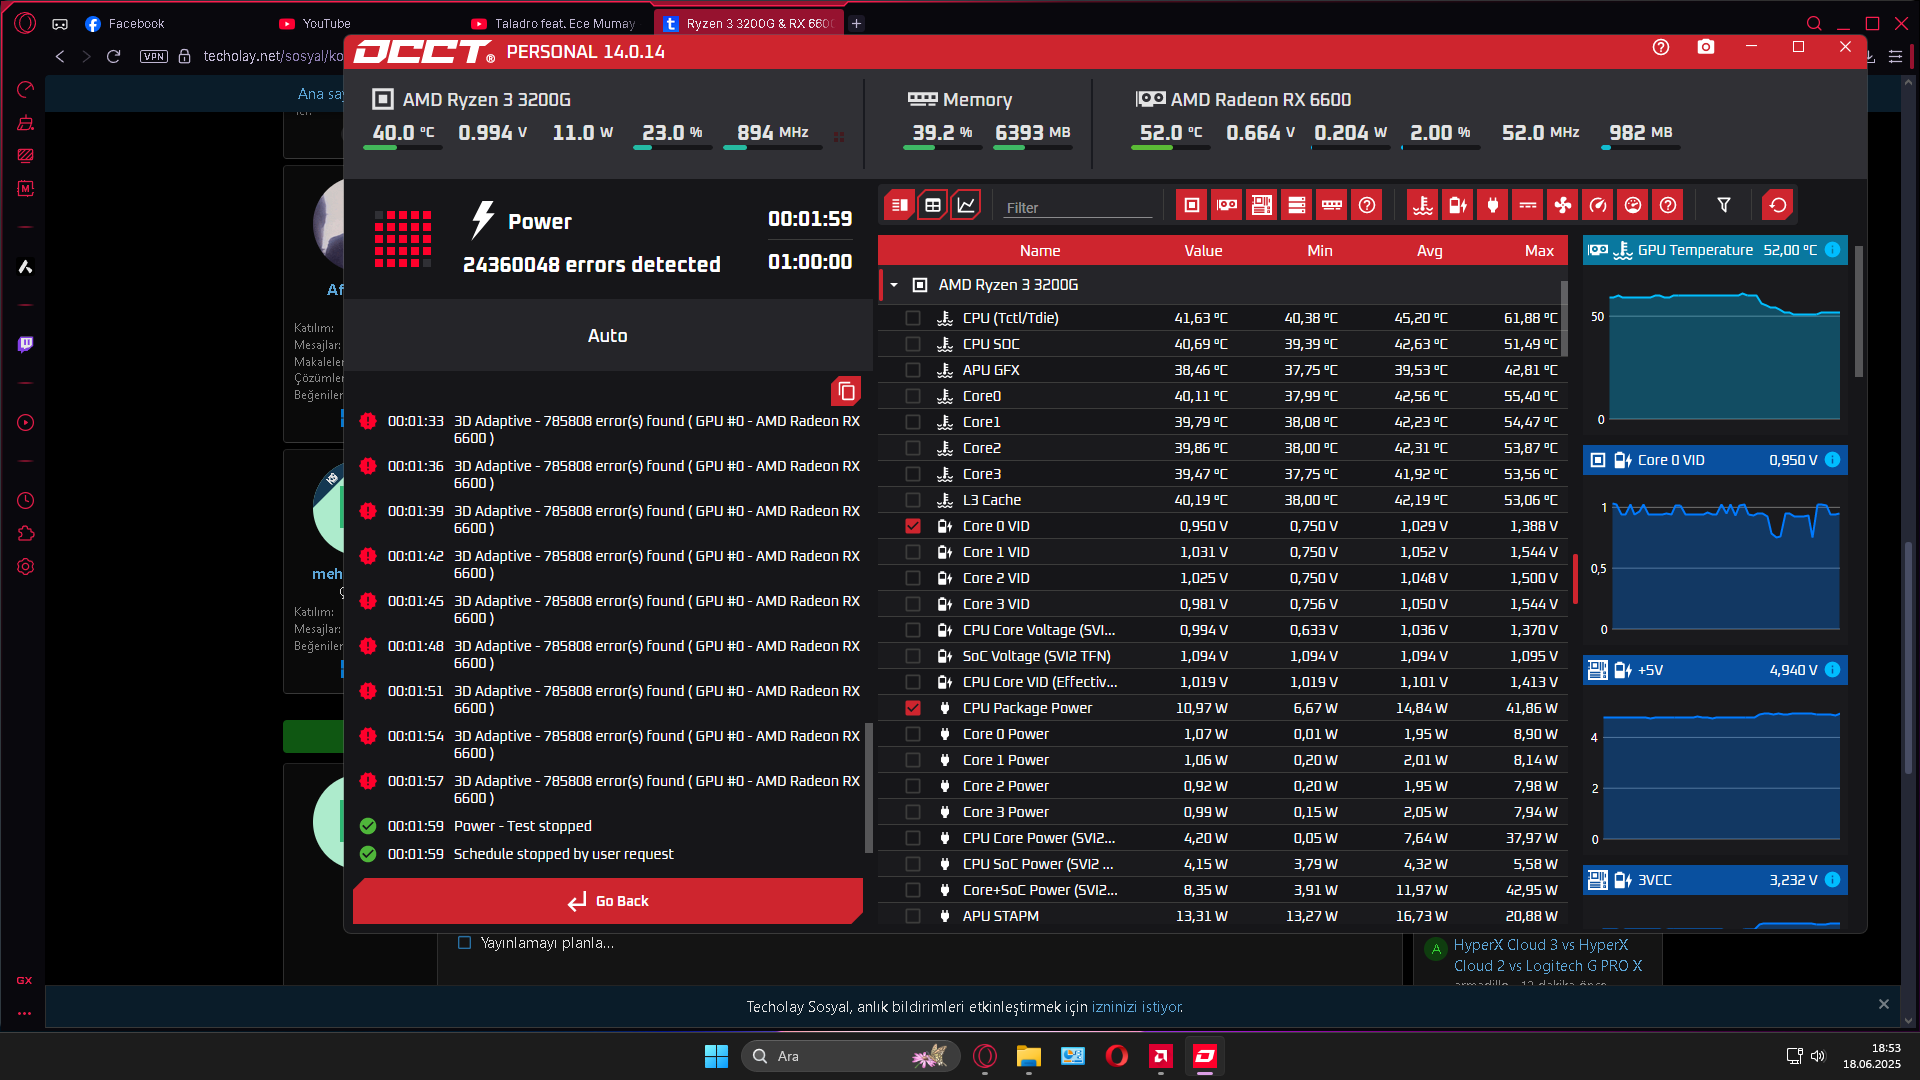Tick the Yayınlamayı planla checkbox
Screen dimensions: 1920x1080
point(464,943)
